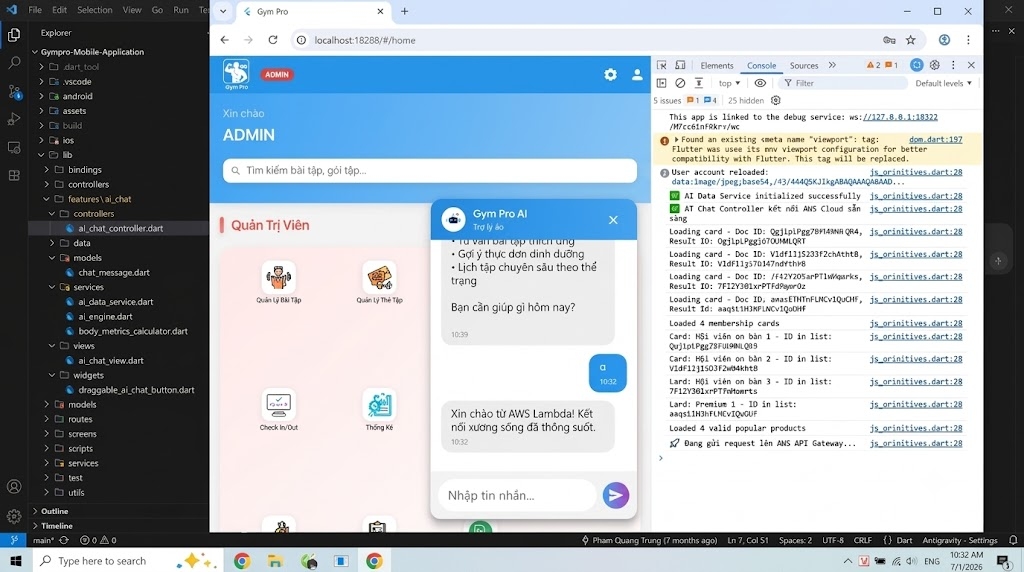Toggle DevTools device toolbar icon

[x=680, y=65]
